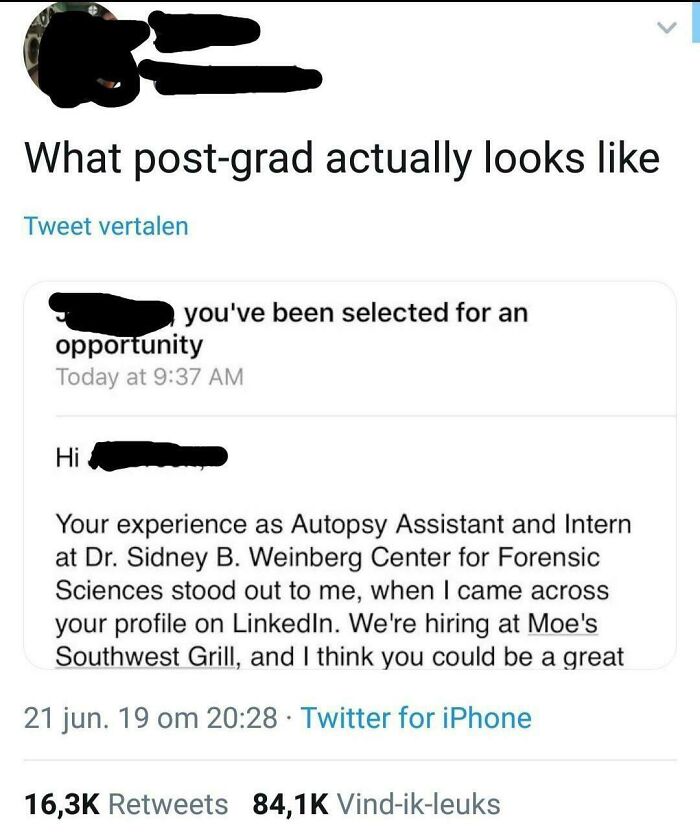The height and width of the screenshot is (840, 700).
Task: Click the Hi greeting in the email
Action: tap(66, 456)
